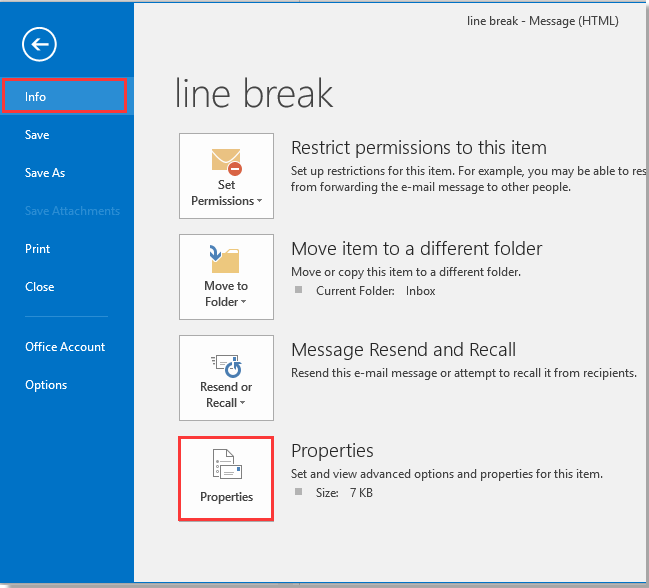Click the restricted envelope icon for Set Permissions

(x=226, y=159)
